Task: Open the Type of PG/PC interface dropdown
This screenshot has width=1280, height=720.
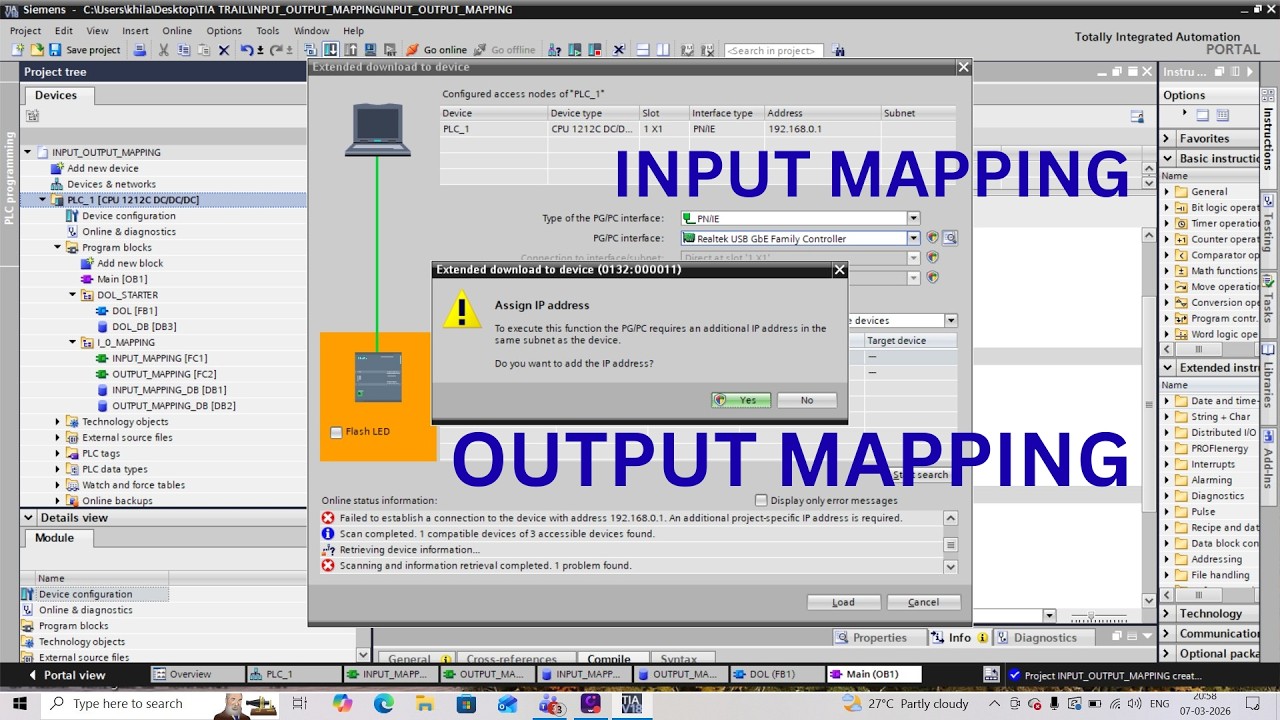Action: (913, 218)
